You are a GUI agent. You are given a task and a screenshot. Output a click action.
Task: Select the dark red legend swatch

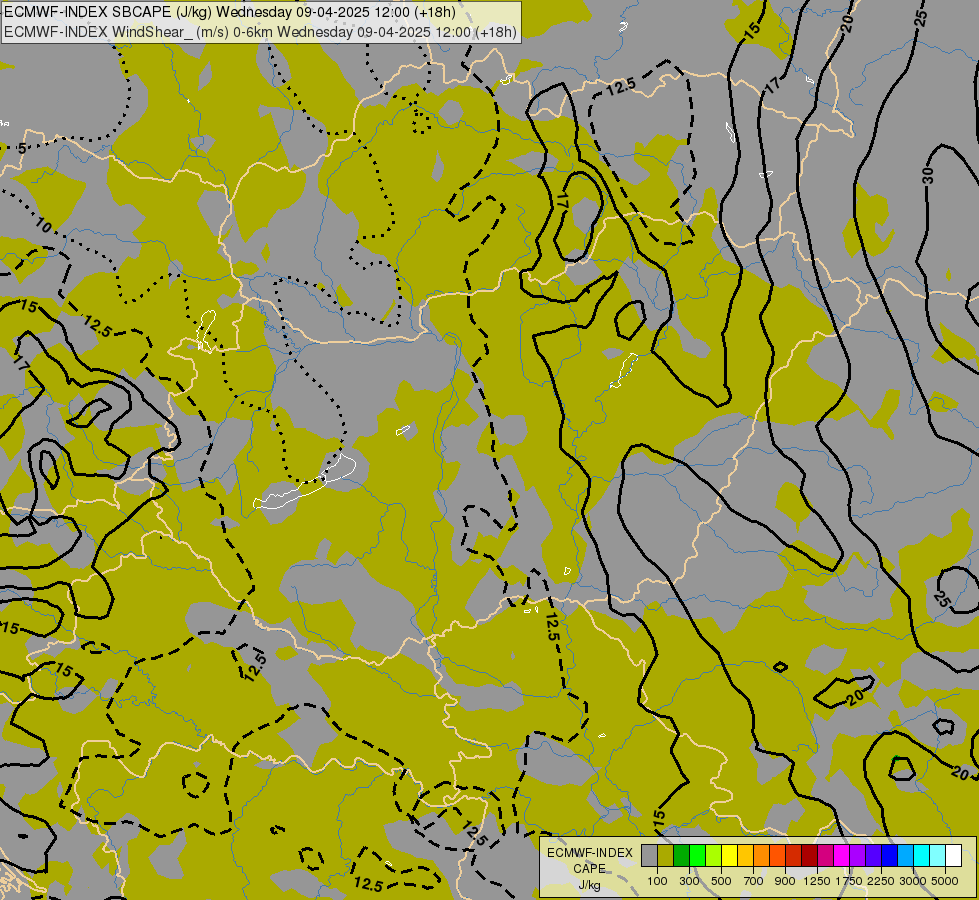point(810,855)
